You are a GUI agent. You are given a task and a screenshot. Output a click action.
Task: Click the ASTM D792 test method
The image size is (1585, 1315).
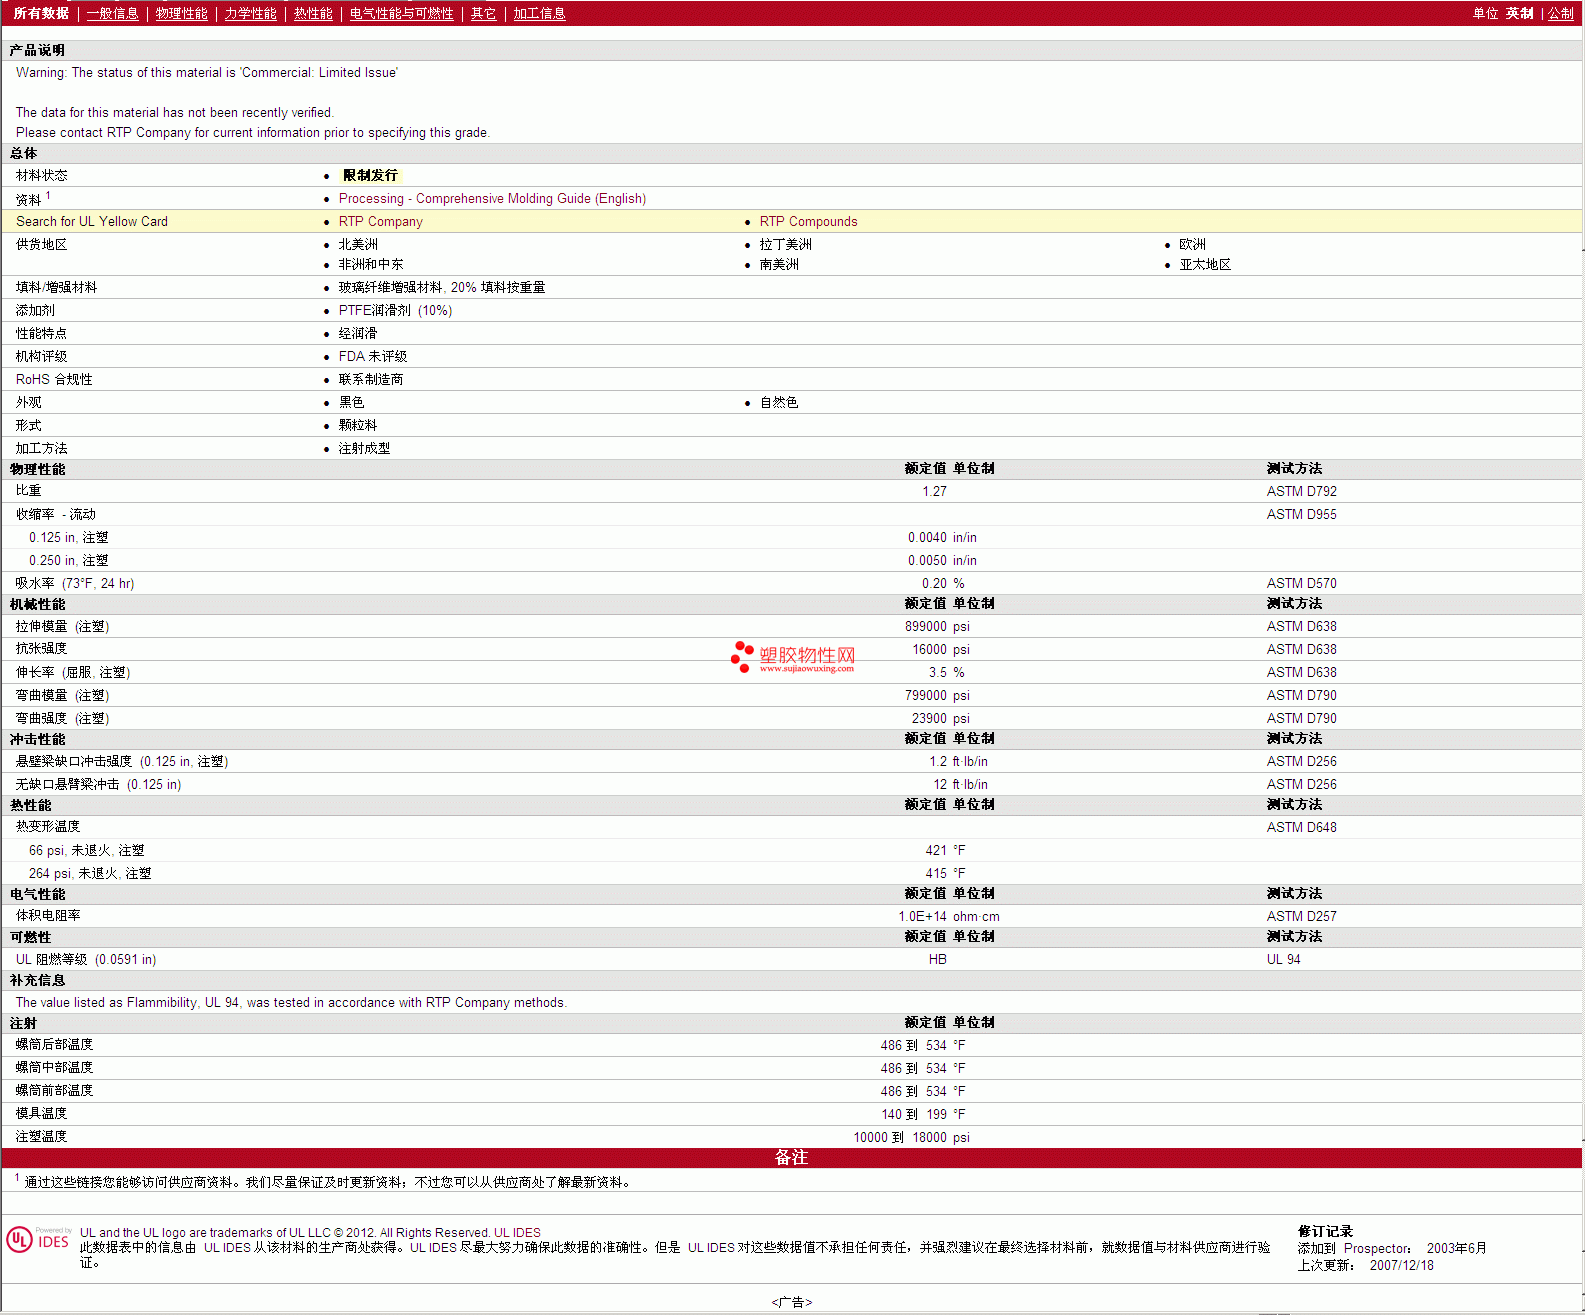pos(1301,491)
